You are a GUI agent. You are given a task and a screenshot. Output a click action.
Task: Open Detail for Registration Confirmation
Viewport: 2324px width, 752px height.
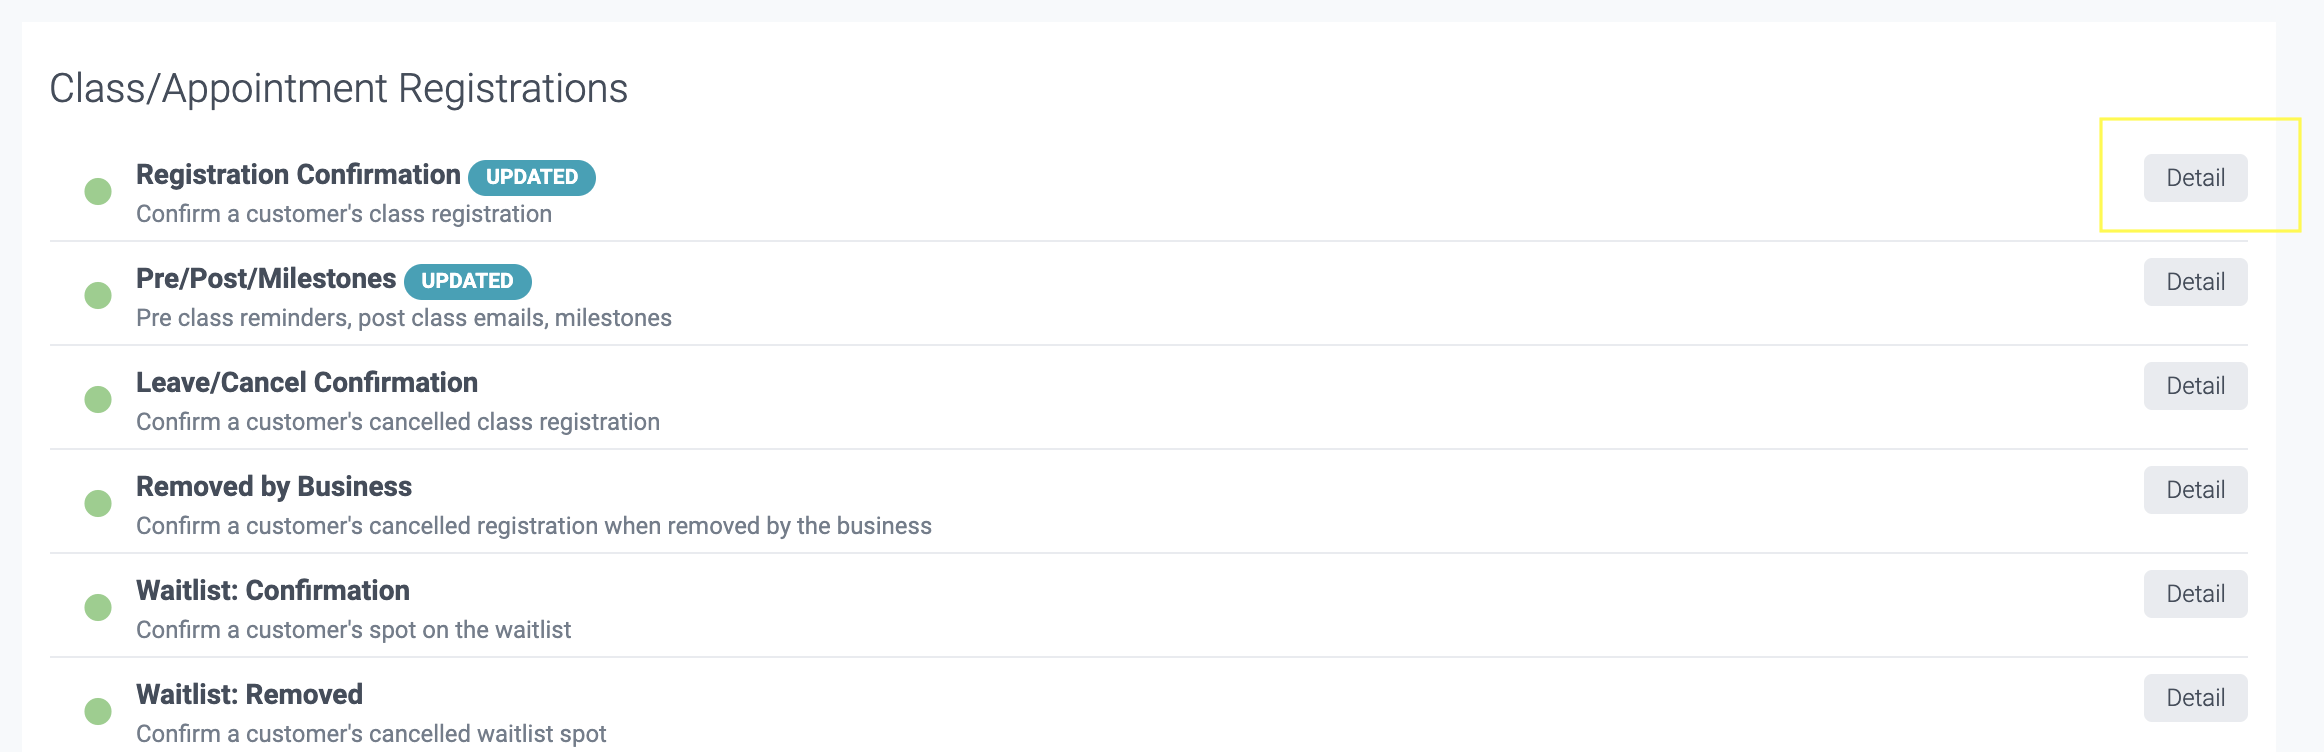pos(2195,178)
